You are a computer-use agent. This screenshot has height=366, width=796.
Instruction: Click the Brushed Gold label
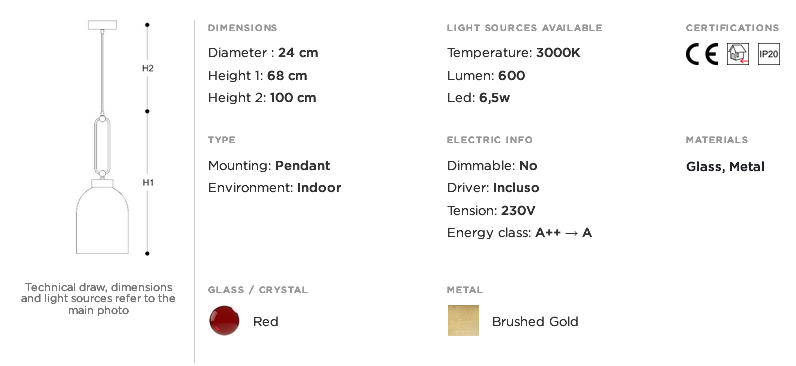tap(535, 321)
